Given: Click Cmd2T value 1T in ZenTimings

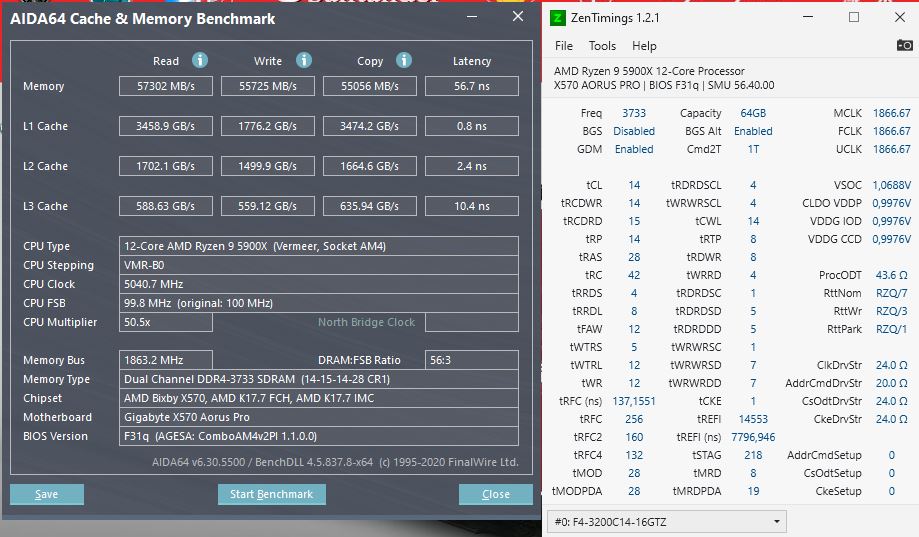Looking at the screenshot, I should [753, 149].
